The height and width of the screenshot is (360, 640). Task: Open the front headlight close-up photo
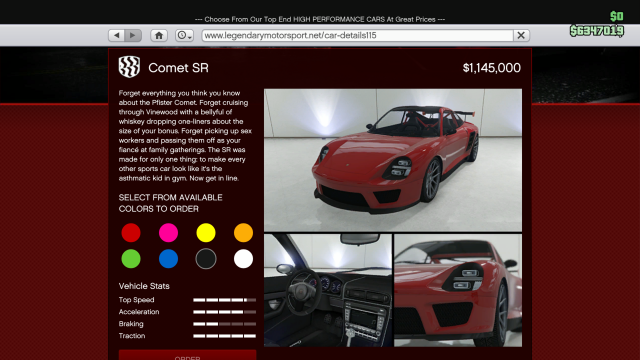(x=458, y=290)
